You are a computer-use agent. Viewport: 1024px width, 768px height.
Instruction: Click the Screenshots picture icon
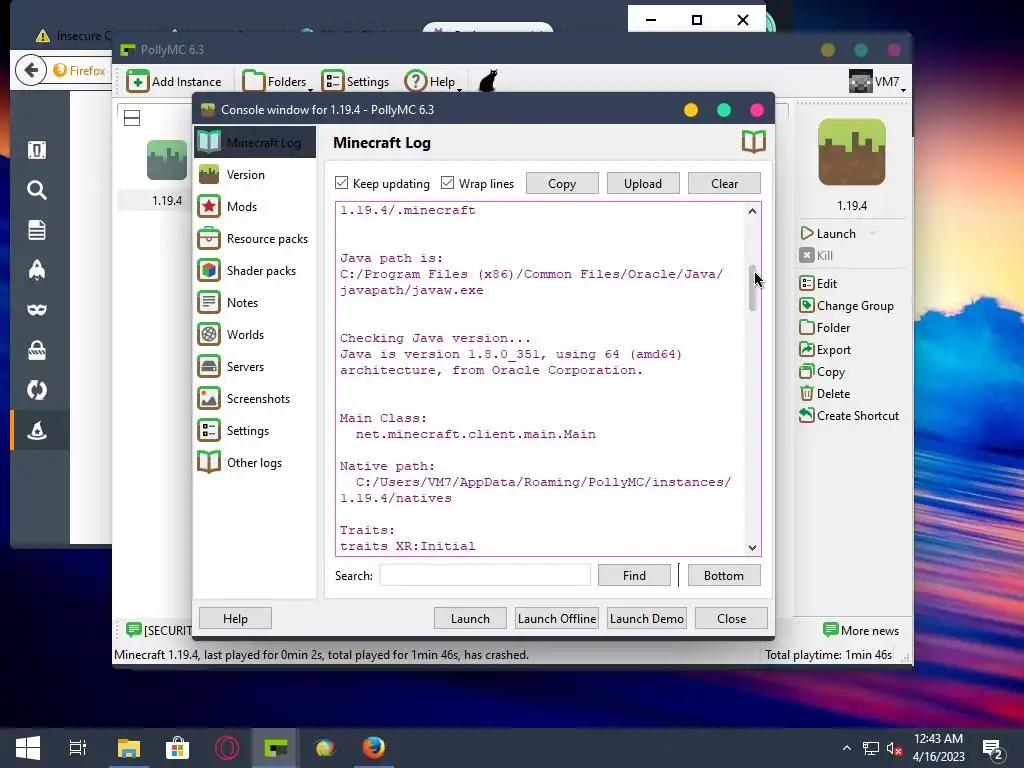pos(209,398)
